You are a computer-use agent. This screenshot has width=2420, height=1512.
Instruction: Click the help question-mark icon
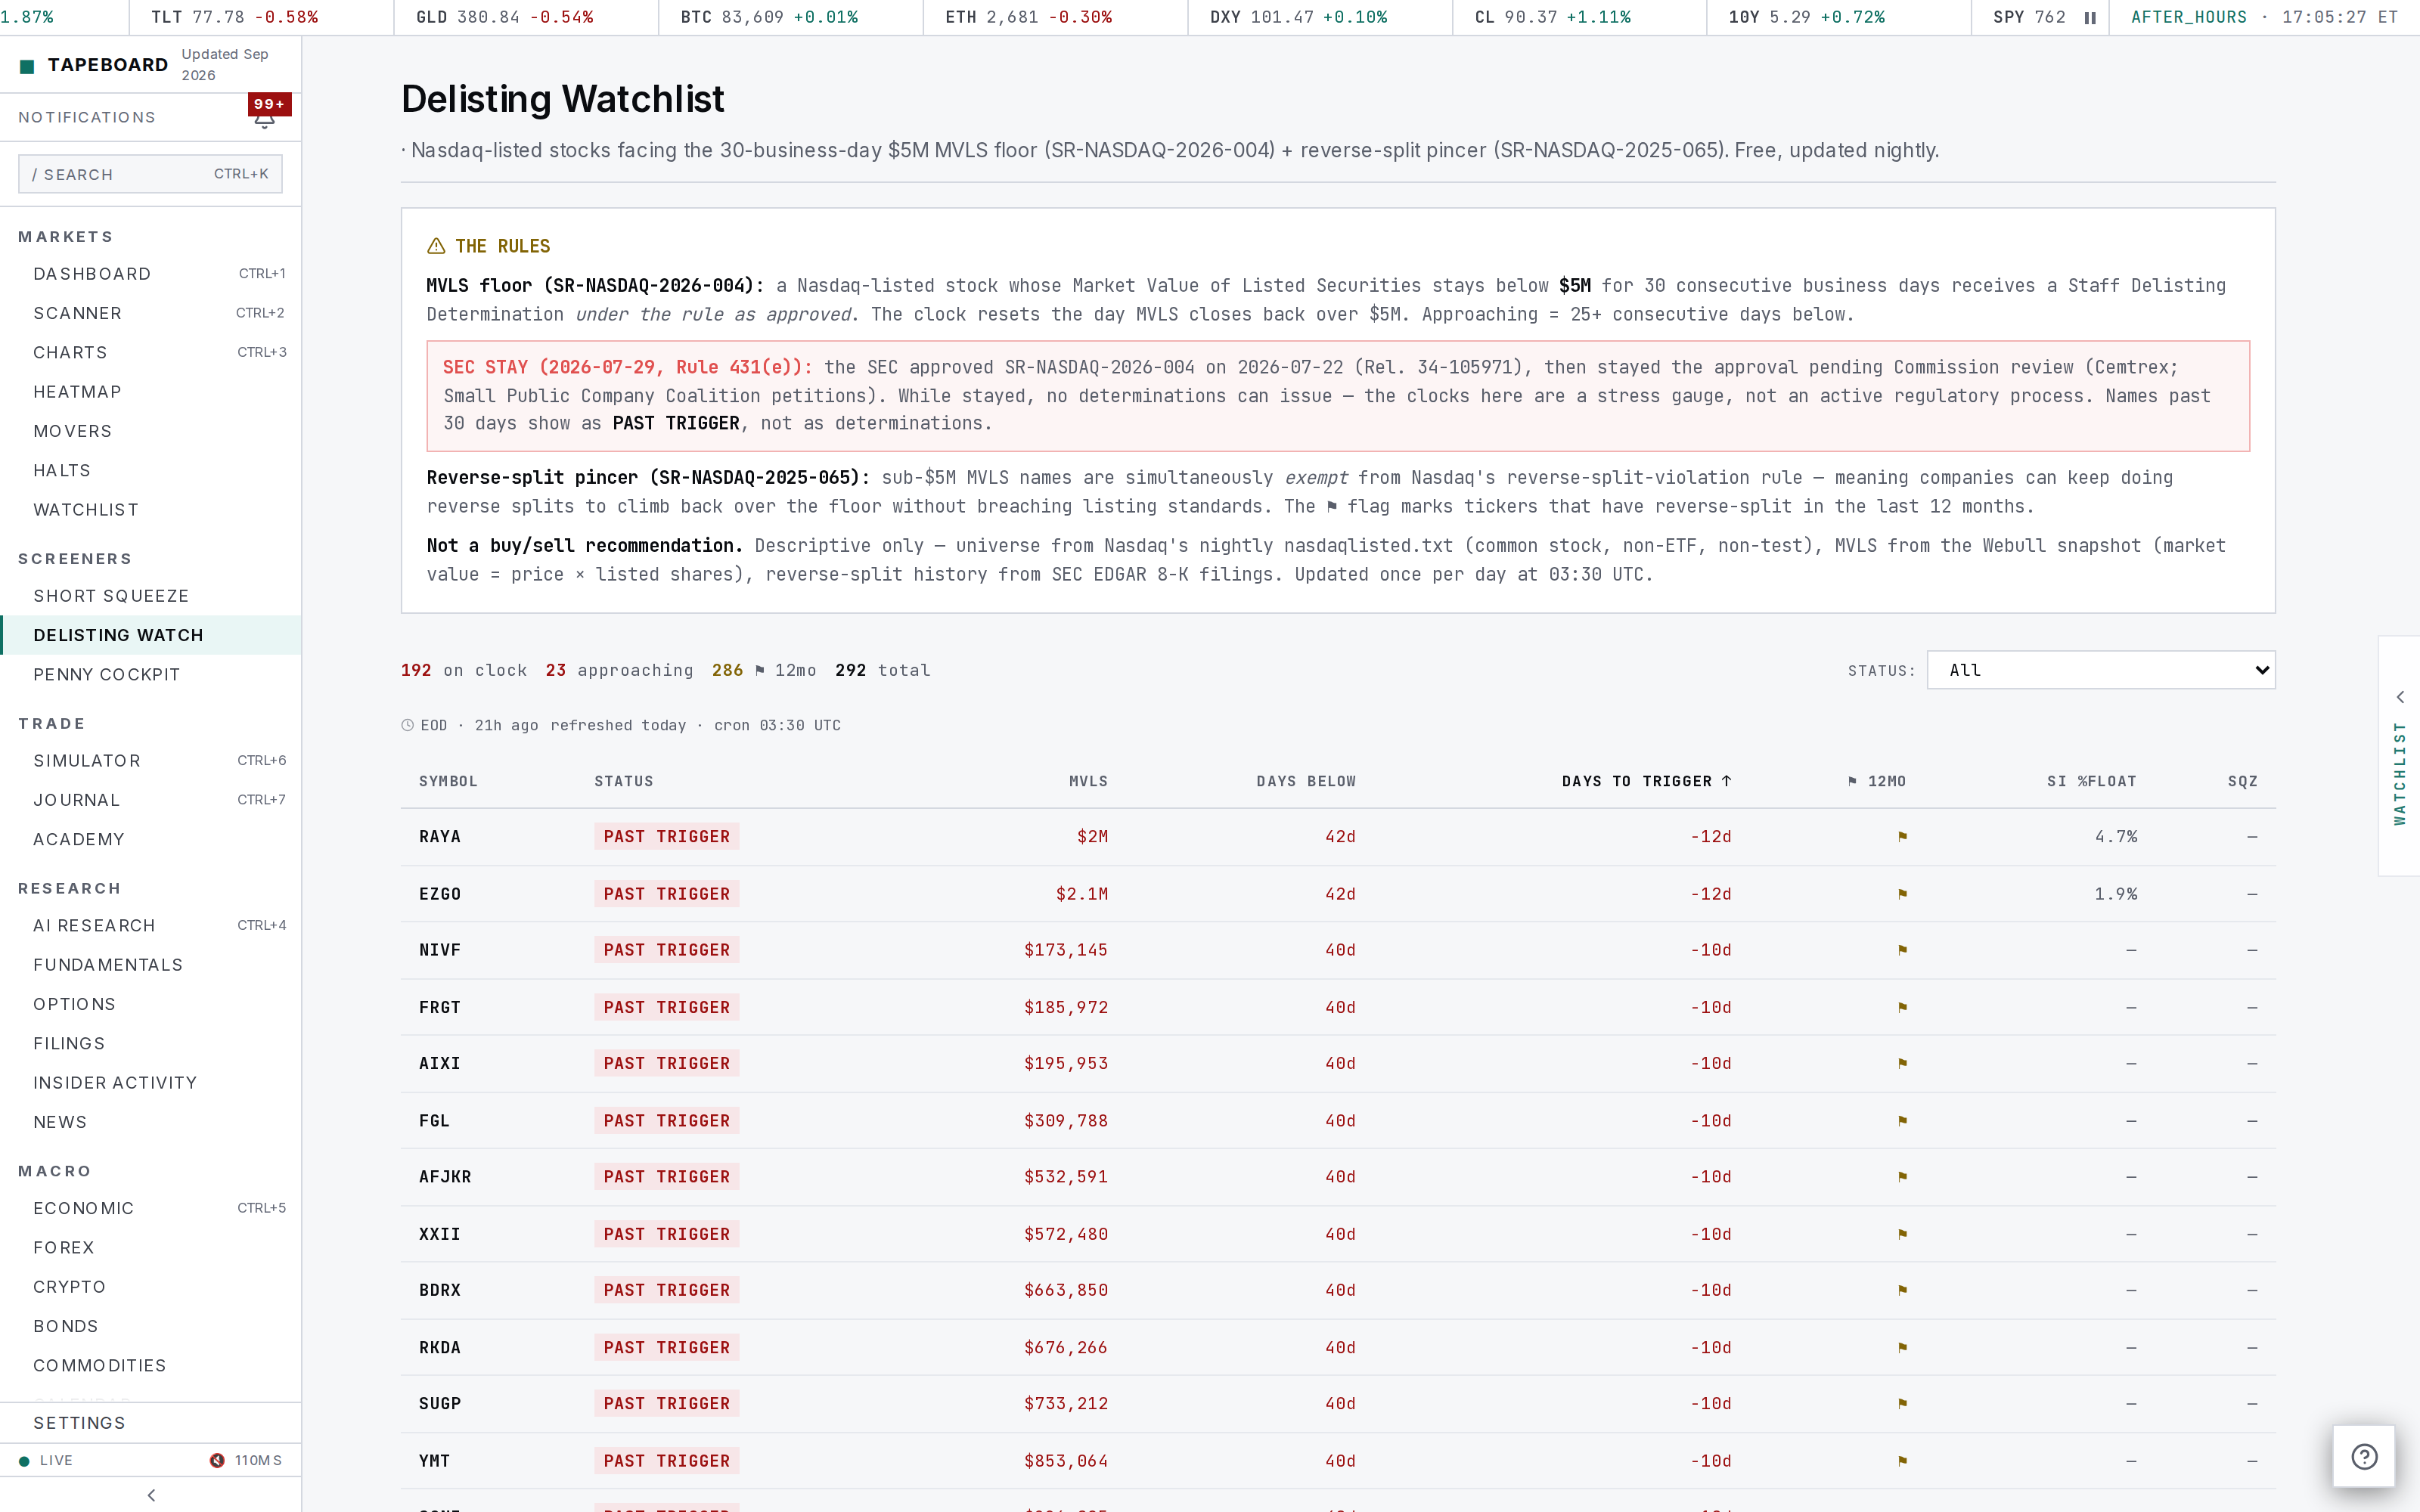click(x=2364, y=1456)
